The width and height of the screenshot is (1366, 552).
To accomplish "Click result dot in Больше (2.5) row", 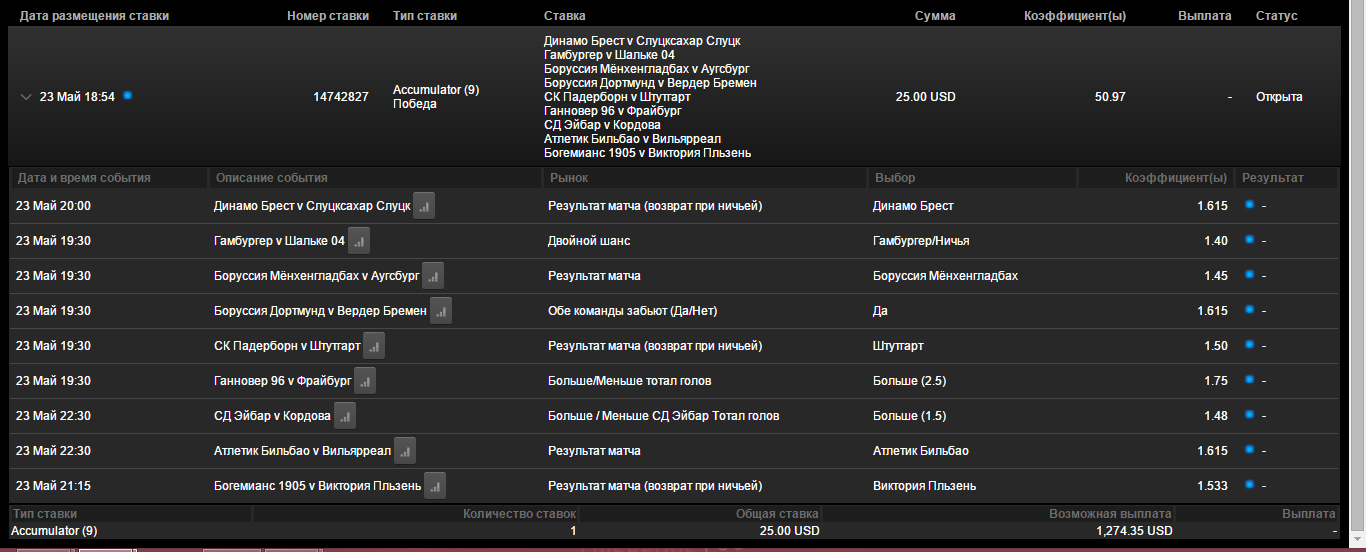I will point(1249,380).
